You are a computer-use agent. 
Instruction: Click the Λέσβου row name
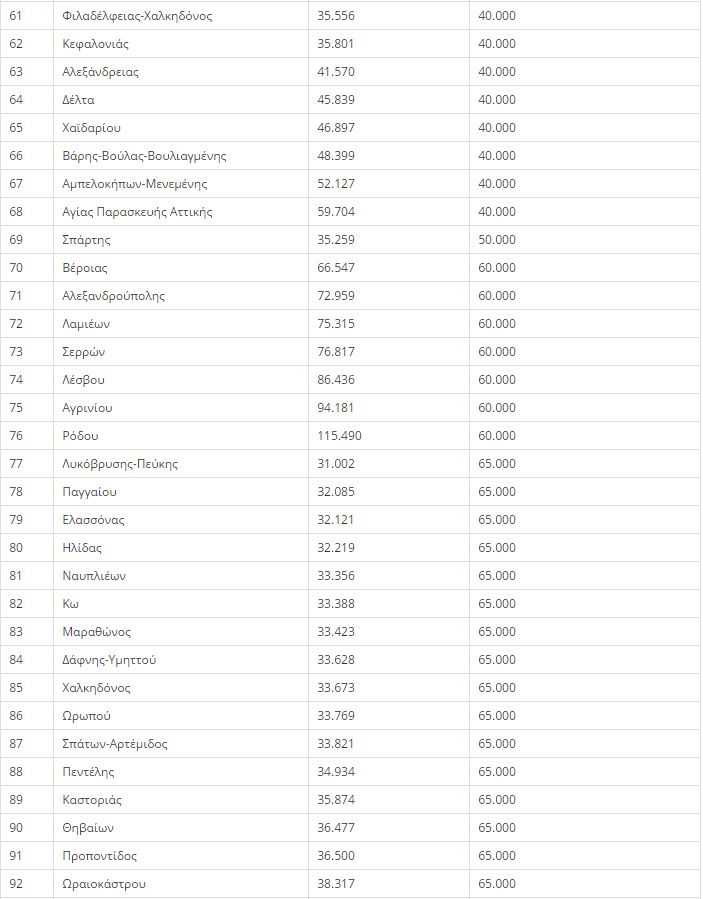point(84,380)
